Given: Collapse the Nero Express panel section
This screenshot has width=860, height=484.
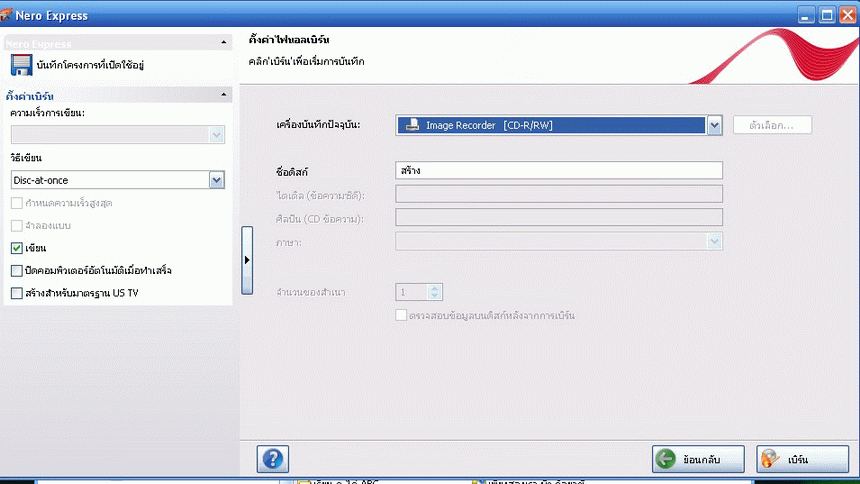Looking at the screenshot, I should tap(224, 42).
